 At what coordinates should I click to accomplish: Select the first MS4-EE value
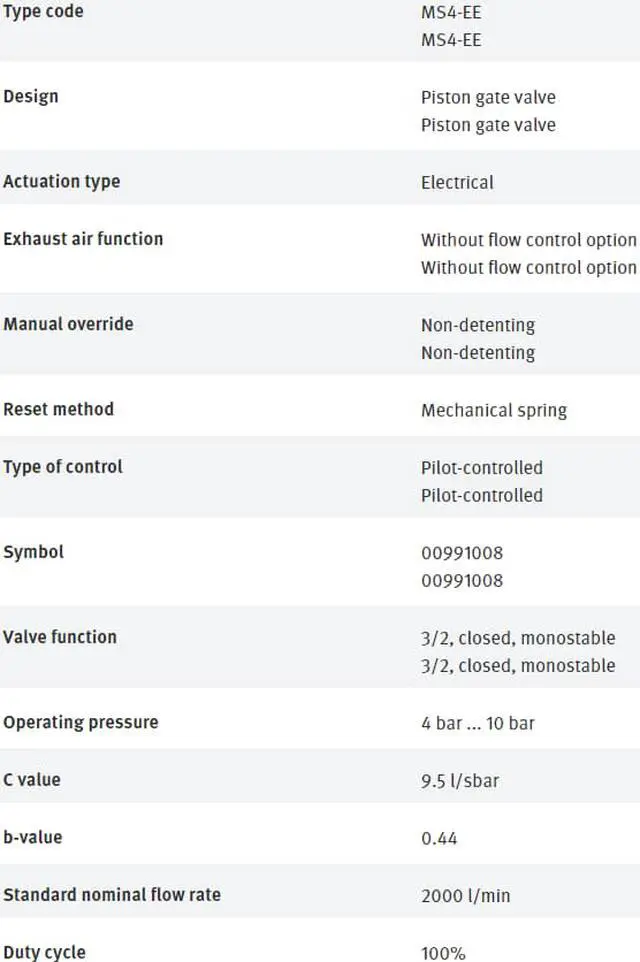(451, 12)
